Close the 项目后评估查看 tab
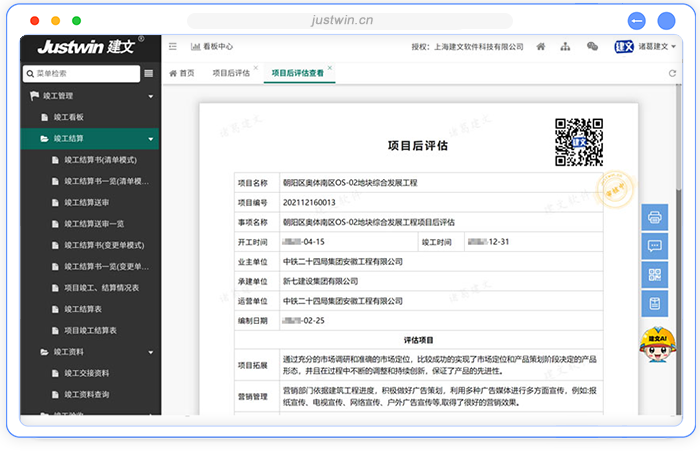 330,69
